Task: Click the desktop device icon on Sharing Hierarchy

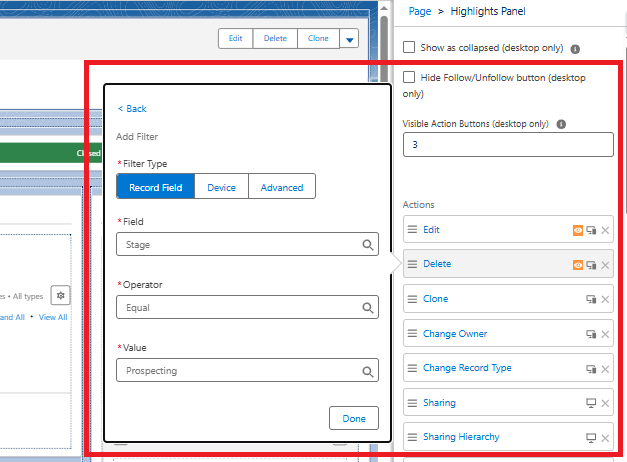Action: click(591, 438)
